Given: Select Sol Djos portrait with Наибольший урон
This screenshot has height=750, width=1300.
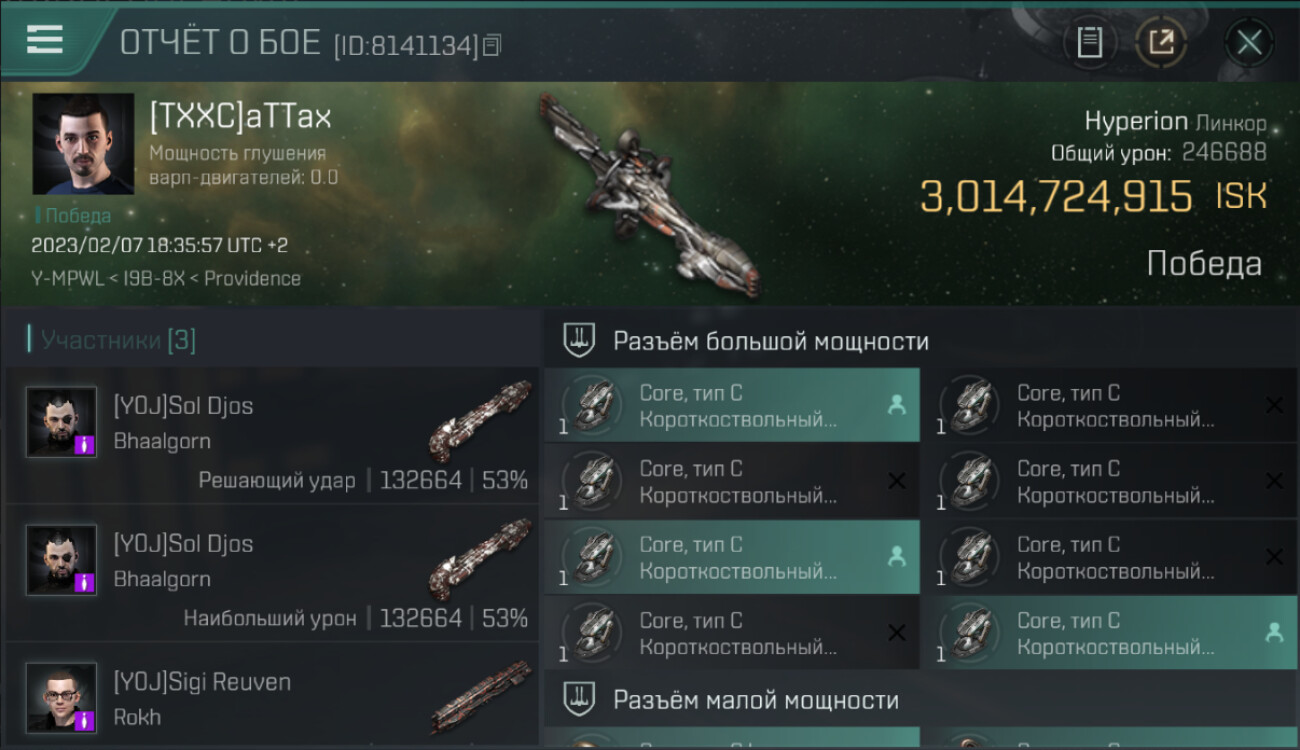Looking at the screenshot, I should (62, 560).
